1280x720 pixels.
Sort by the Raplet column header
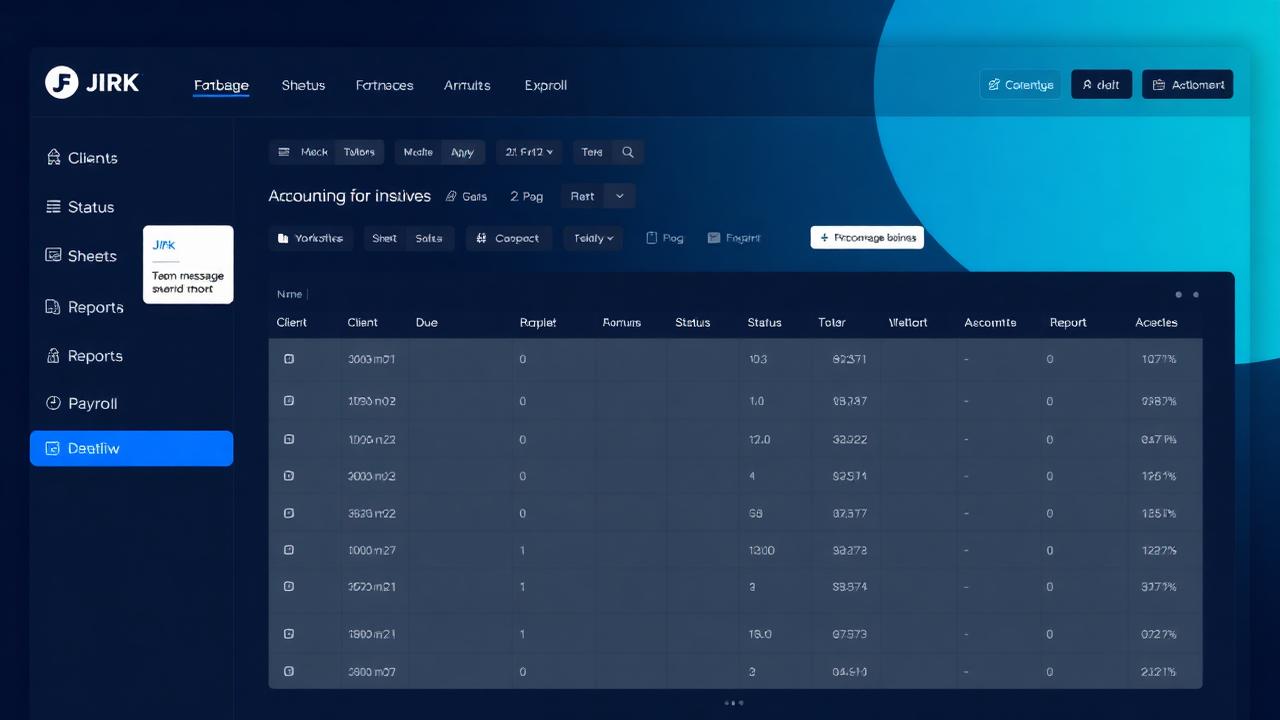[538, 322]
